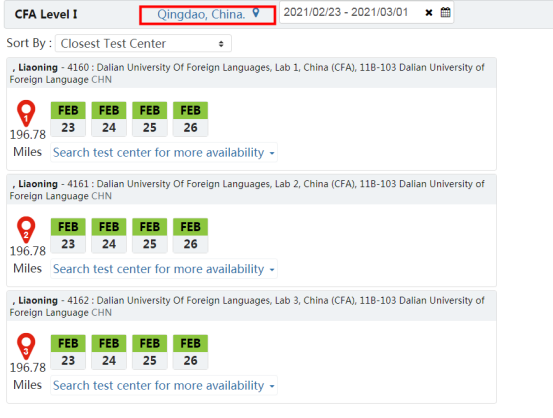Pick FEB 23 at Lab 3 test center

coord(68,352)
